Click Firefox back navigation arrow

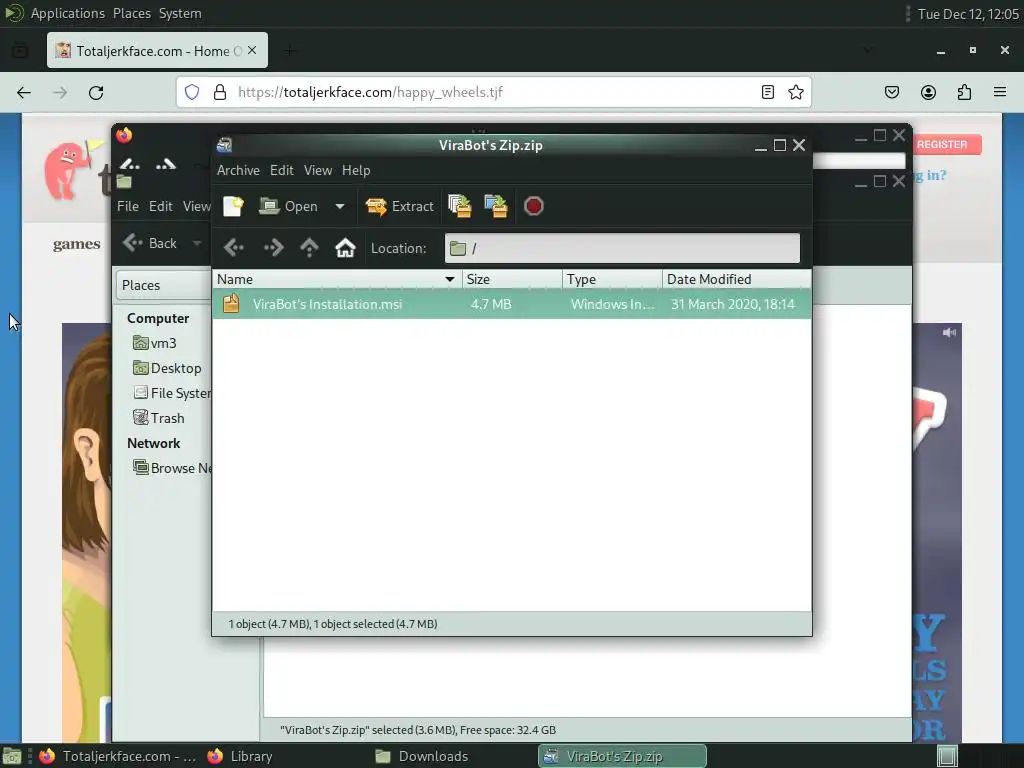24,93
